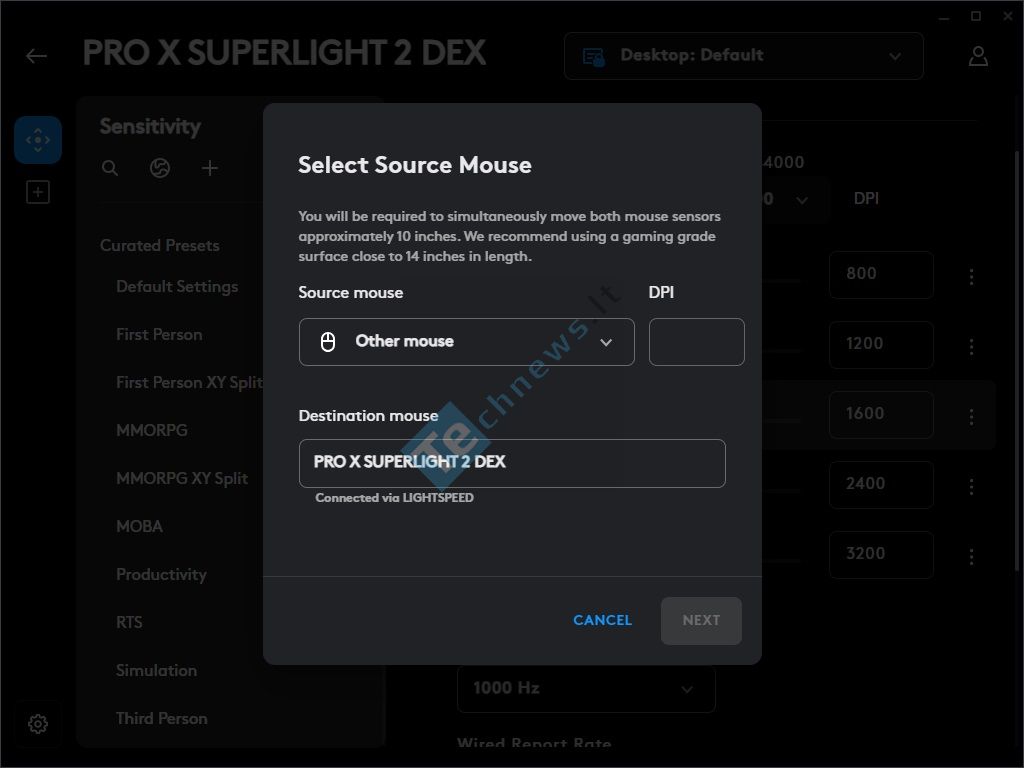Open settings gear at bottom left
The height and width of the screenshot is (768, 1024).
[x=38, y=724]
